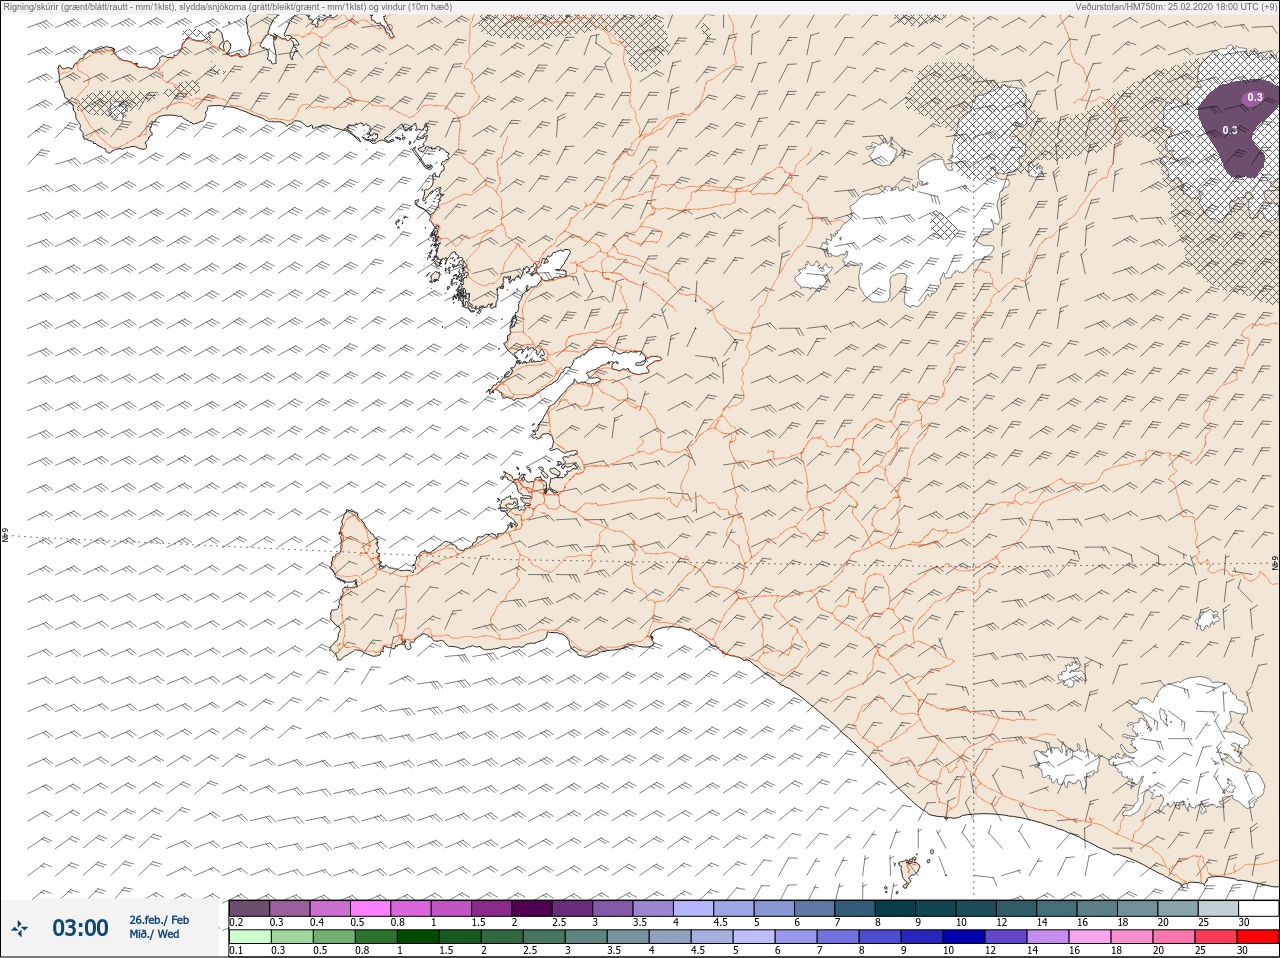Select the bright red lower swatch for 30
This screenshot has width=1280, height=958.
(1257, 937)
